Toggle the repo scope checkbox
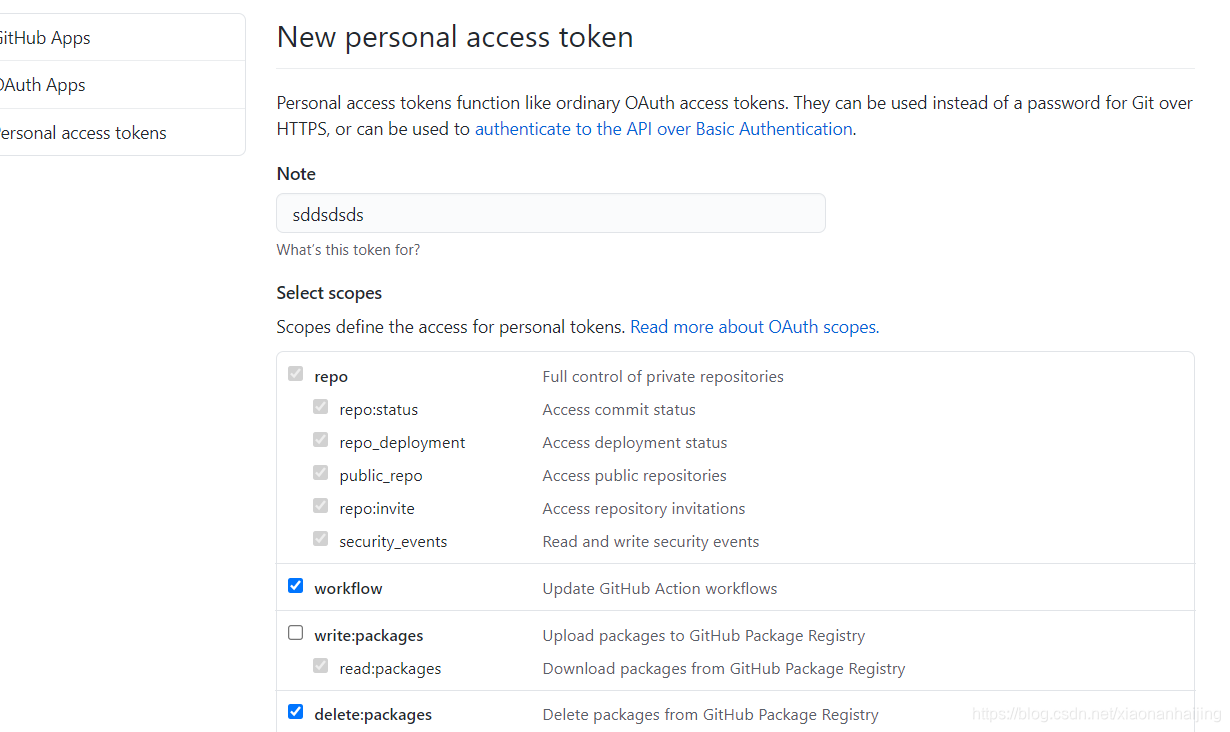This screenshot has height=732, width=1230. coord(295,374)
